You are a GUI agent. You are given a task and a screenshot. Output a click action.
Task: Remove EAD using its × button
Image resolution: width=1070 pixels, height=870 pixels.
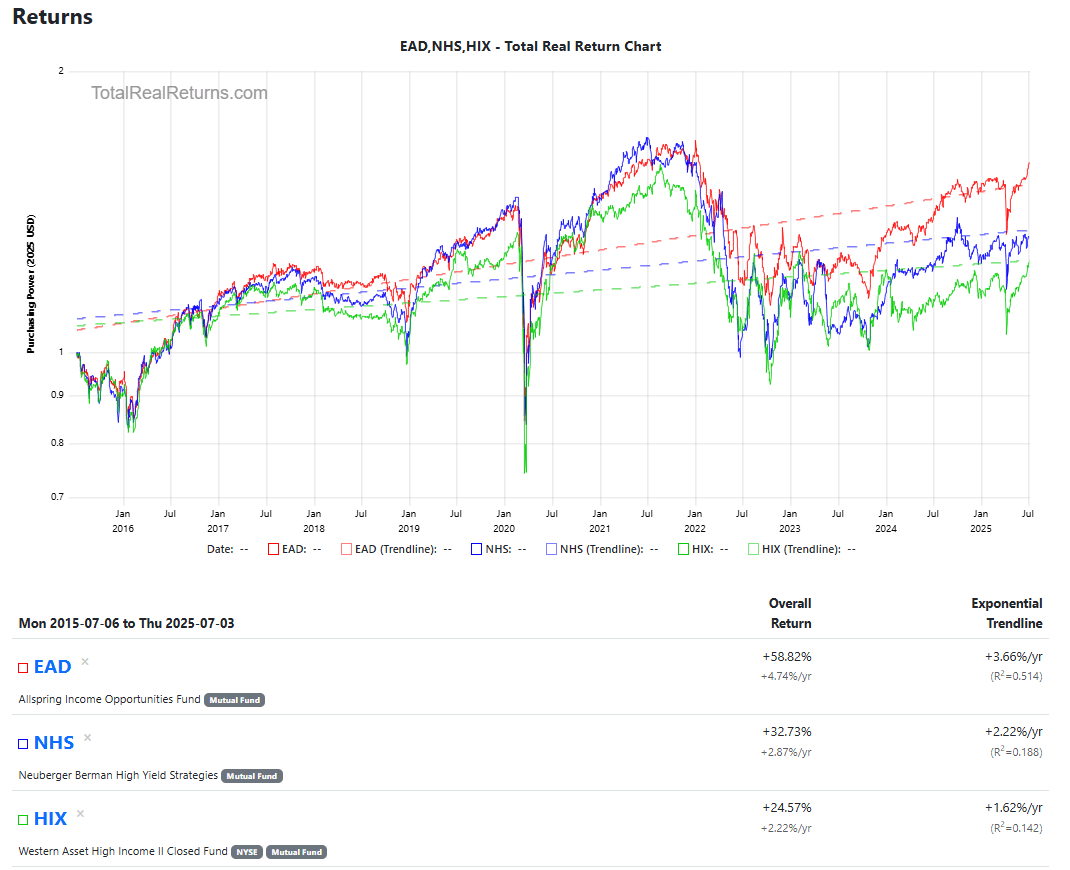tap(85, 662)
